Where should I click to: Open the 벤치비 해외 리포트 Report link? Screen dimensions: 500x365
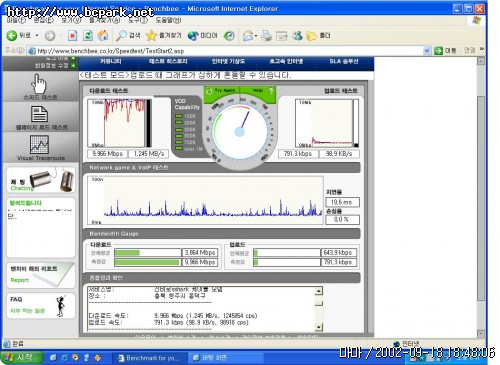coord(41,275)
